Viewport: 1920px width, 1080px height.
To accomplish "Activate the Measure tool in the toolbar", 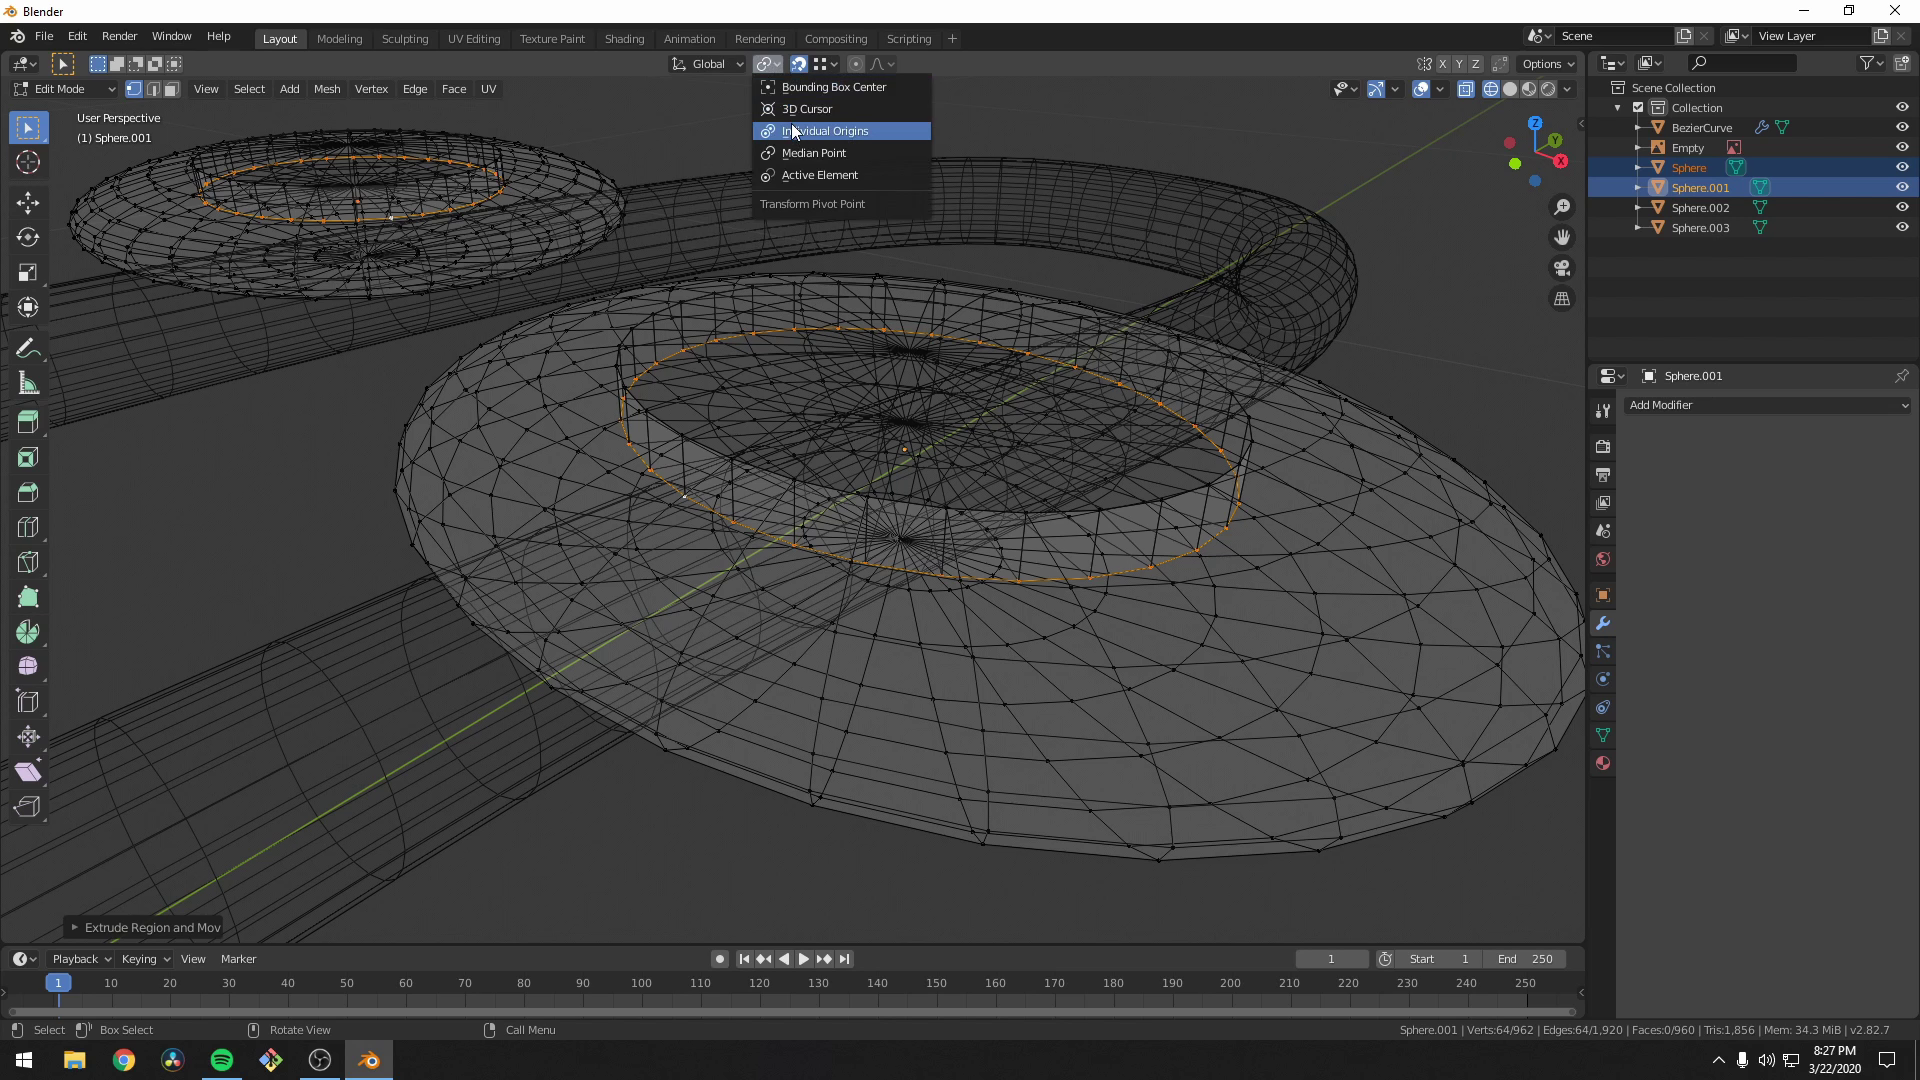I will (x=27, y=383).
